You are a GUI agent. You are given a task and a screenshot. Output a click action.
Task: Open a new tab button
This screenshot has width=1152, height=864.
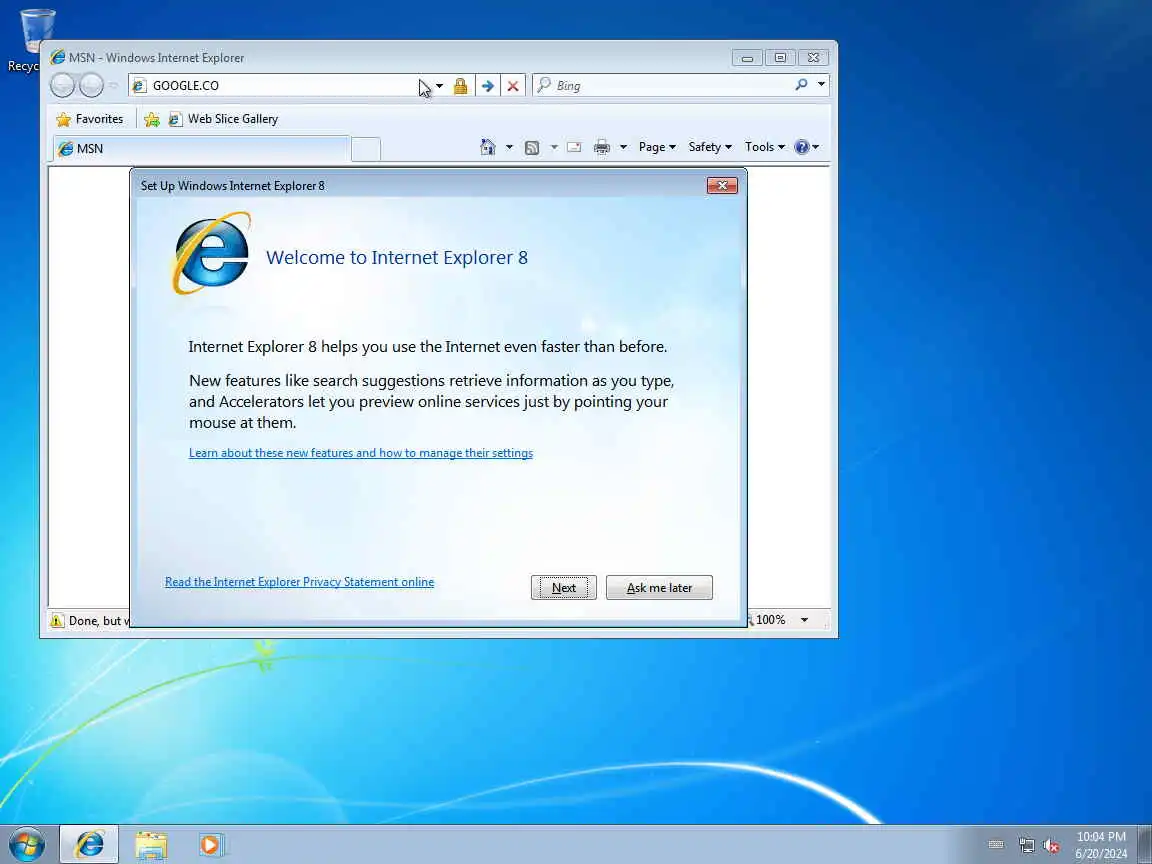click(366, 148)
